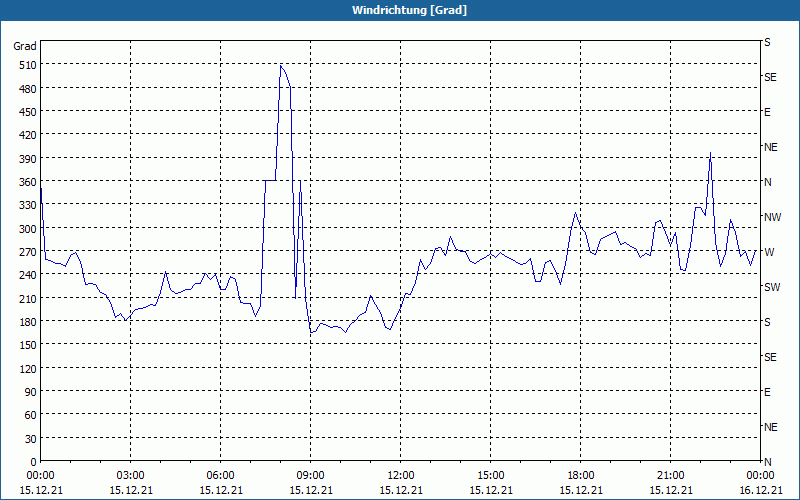
Task: Click the SW compass direction label
Action: pyautogui.click(x=772, y=287)
